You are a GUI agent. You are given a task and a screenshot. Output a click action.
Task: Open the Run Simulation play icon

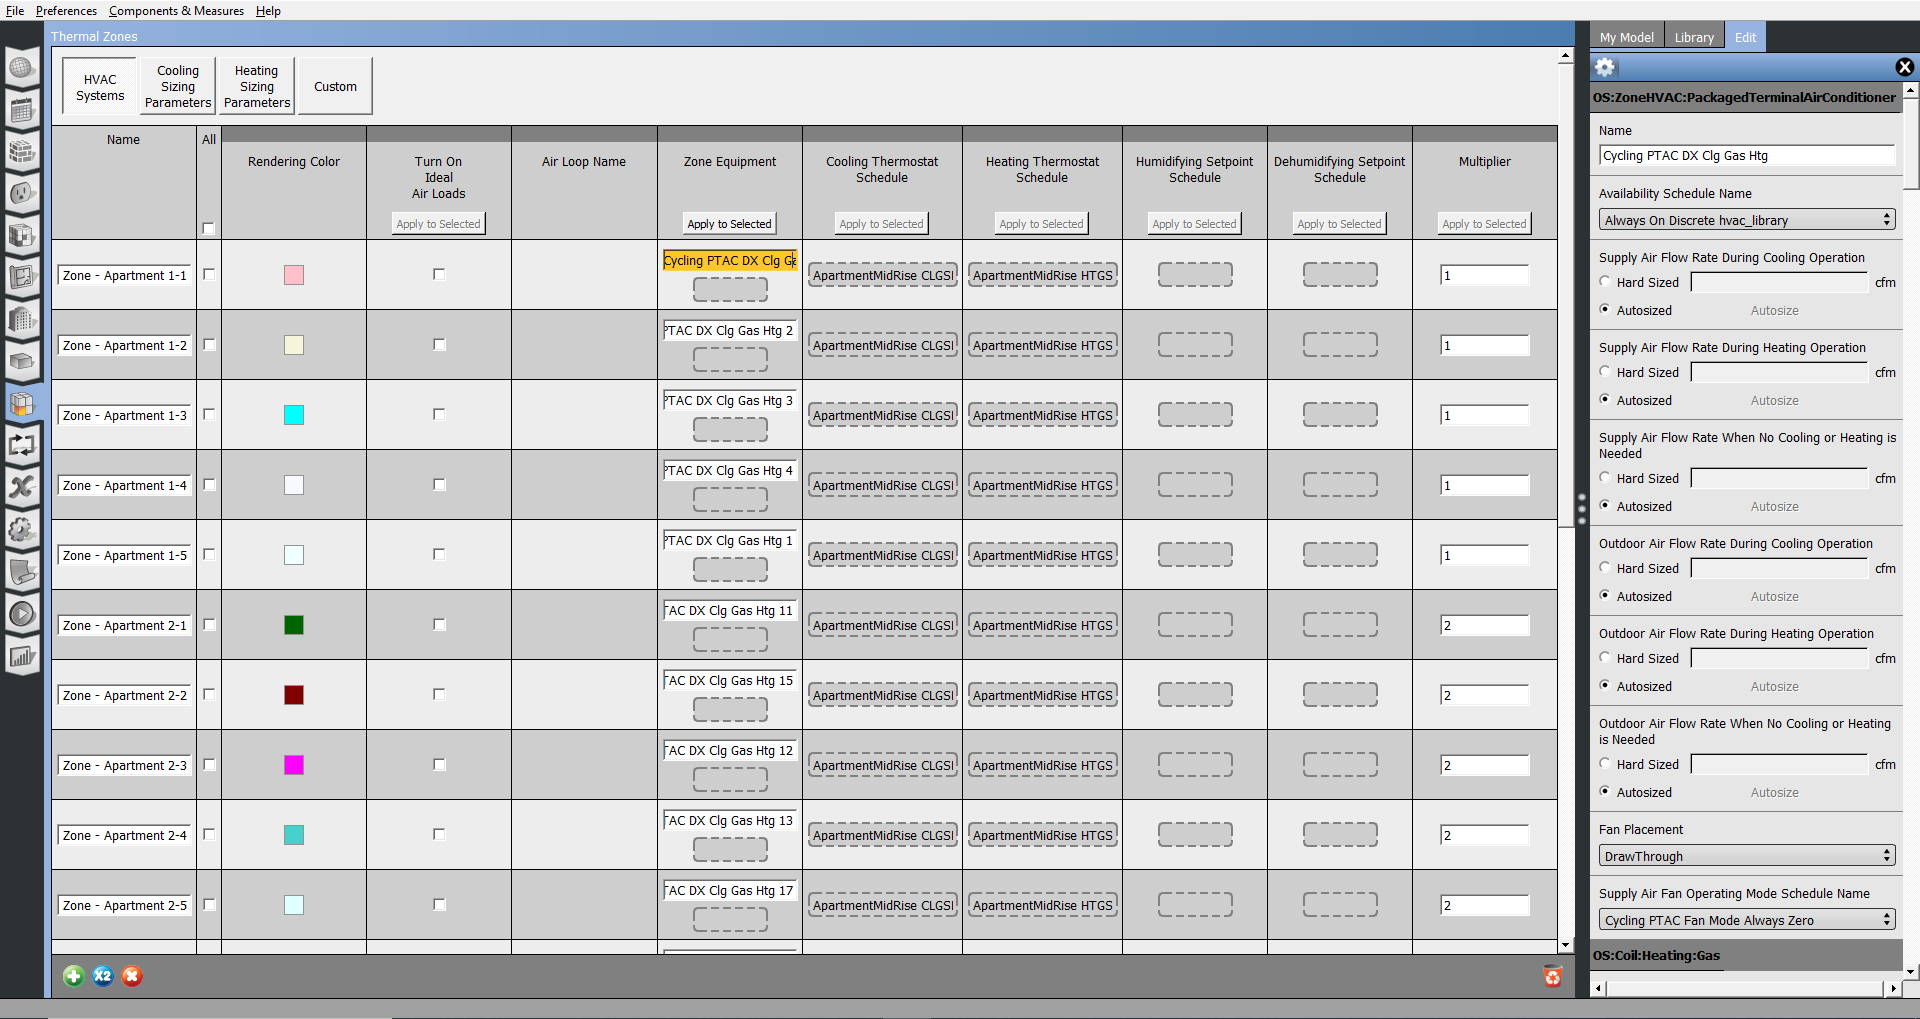pos(22,614)
